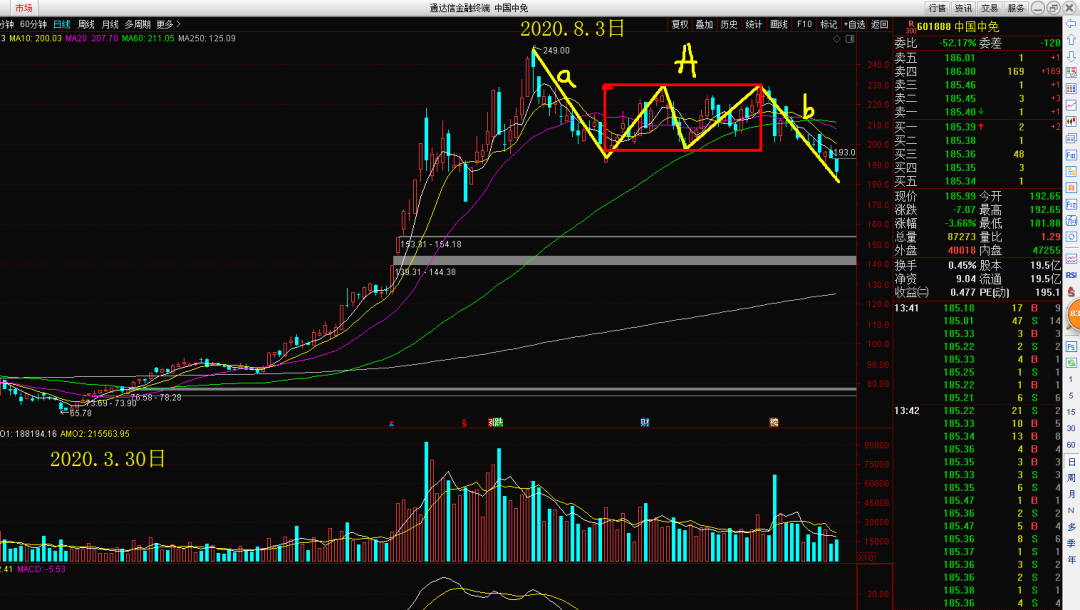Click the MA20: 207.70 indicator label
The image size is (1080, 610).
92,39
